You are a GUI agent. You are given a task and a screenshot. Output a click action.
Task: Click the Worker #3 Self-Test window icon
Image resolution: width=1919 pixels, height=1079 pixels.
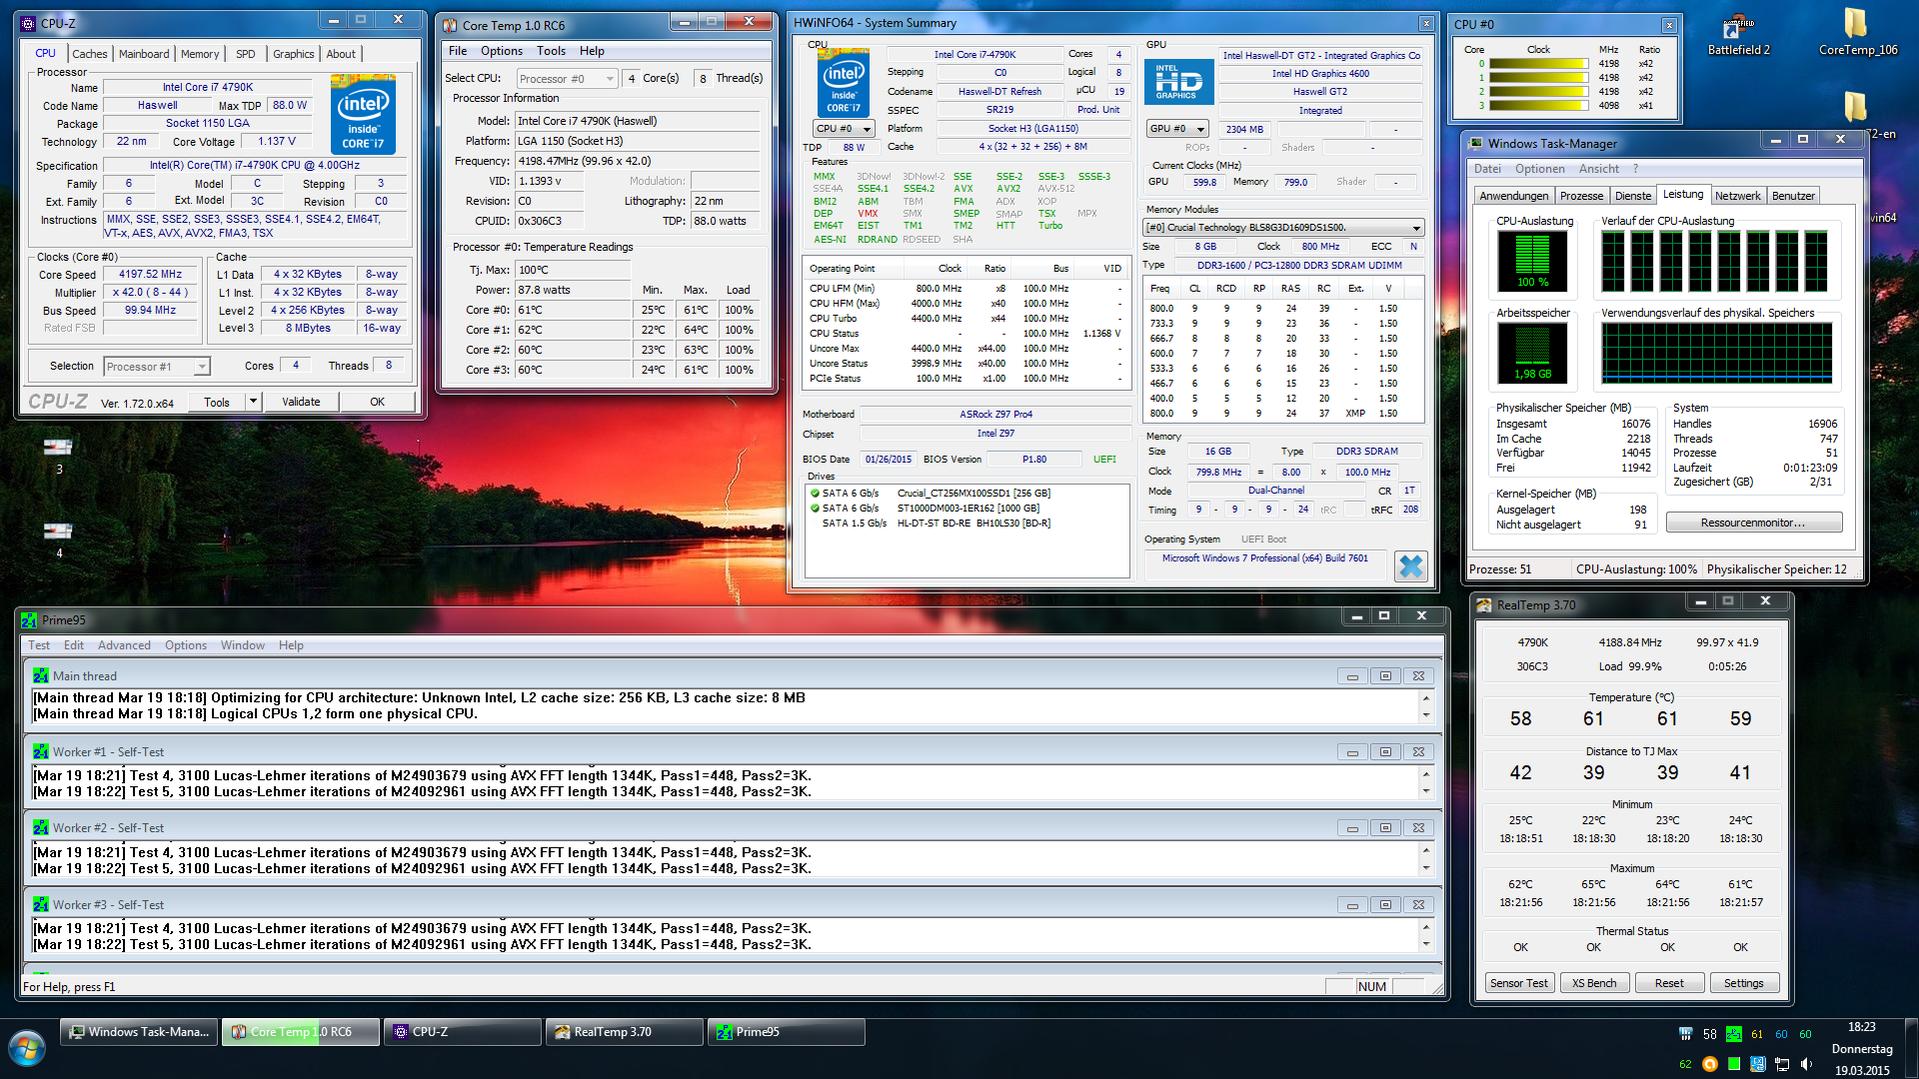click(40, 905)
